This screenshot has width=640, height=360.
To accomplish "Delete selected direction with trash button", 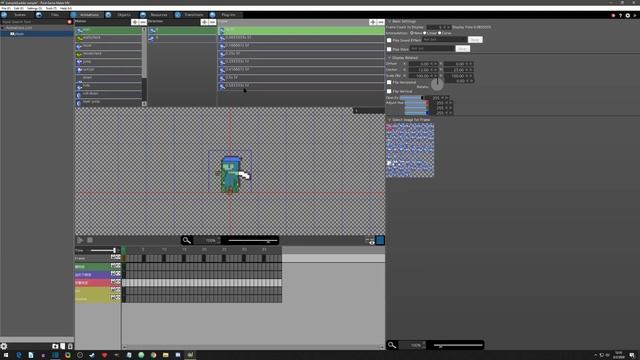I will coord(212,22).
